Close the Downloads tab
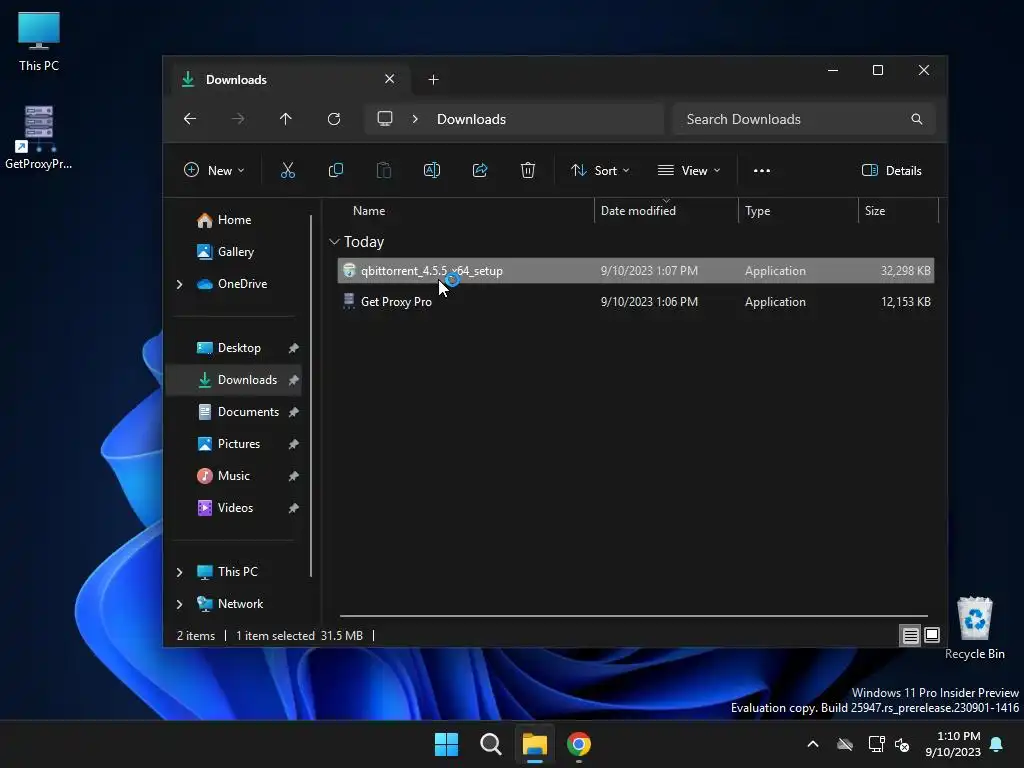Image resolution: width=1024 pixels, height=768 pixels. [389, 79]
